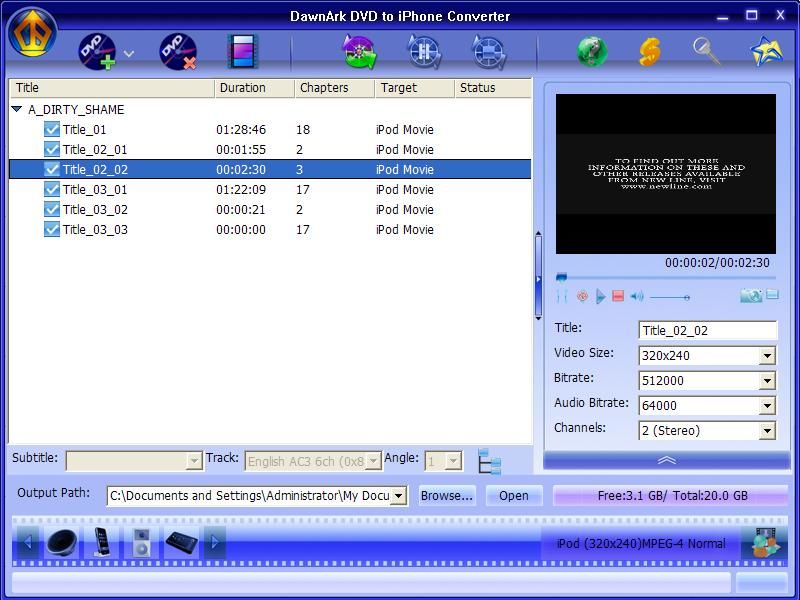Uncheck the Title_03_03 checkbox
Screen dimensions: 800x600
tap(52, 229)
